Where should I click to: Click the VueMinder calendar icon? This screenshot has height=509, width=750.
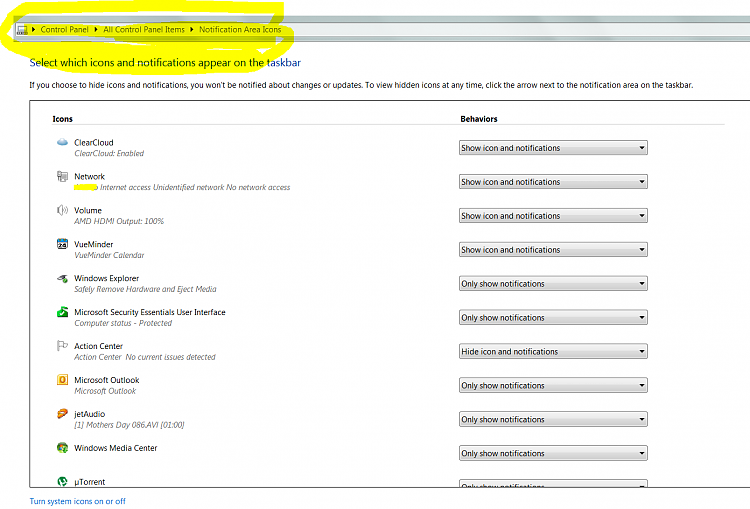[62, 244]
